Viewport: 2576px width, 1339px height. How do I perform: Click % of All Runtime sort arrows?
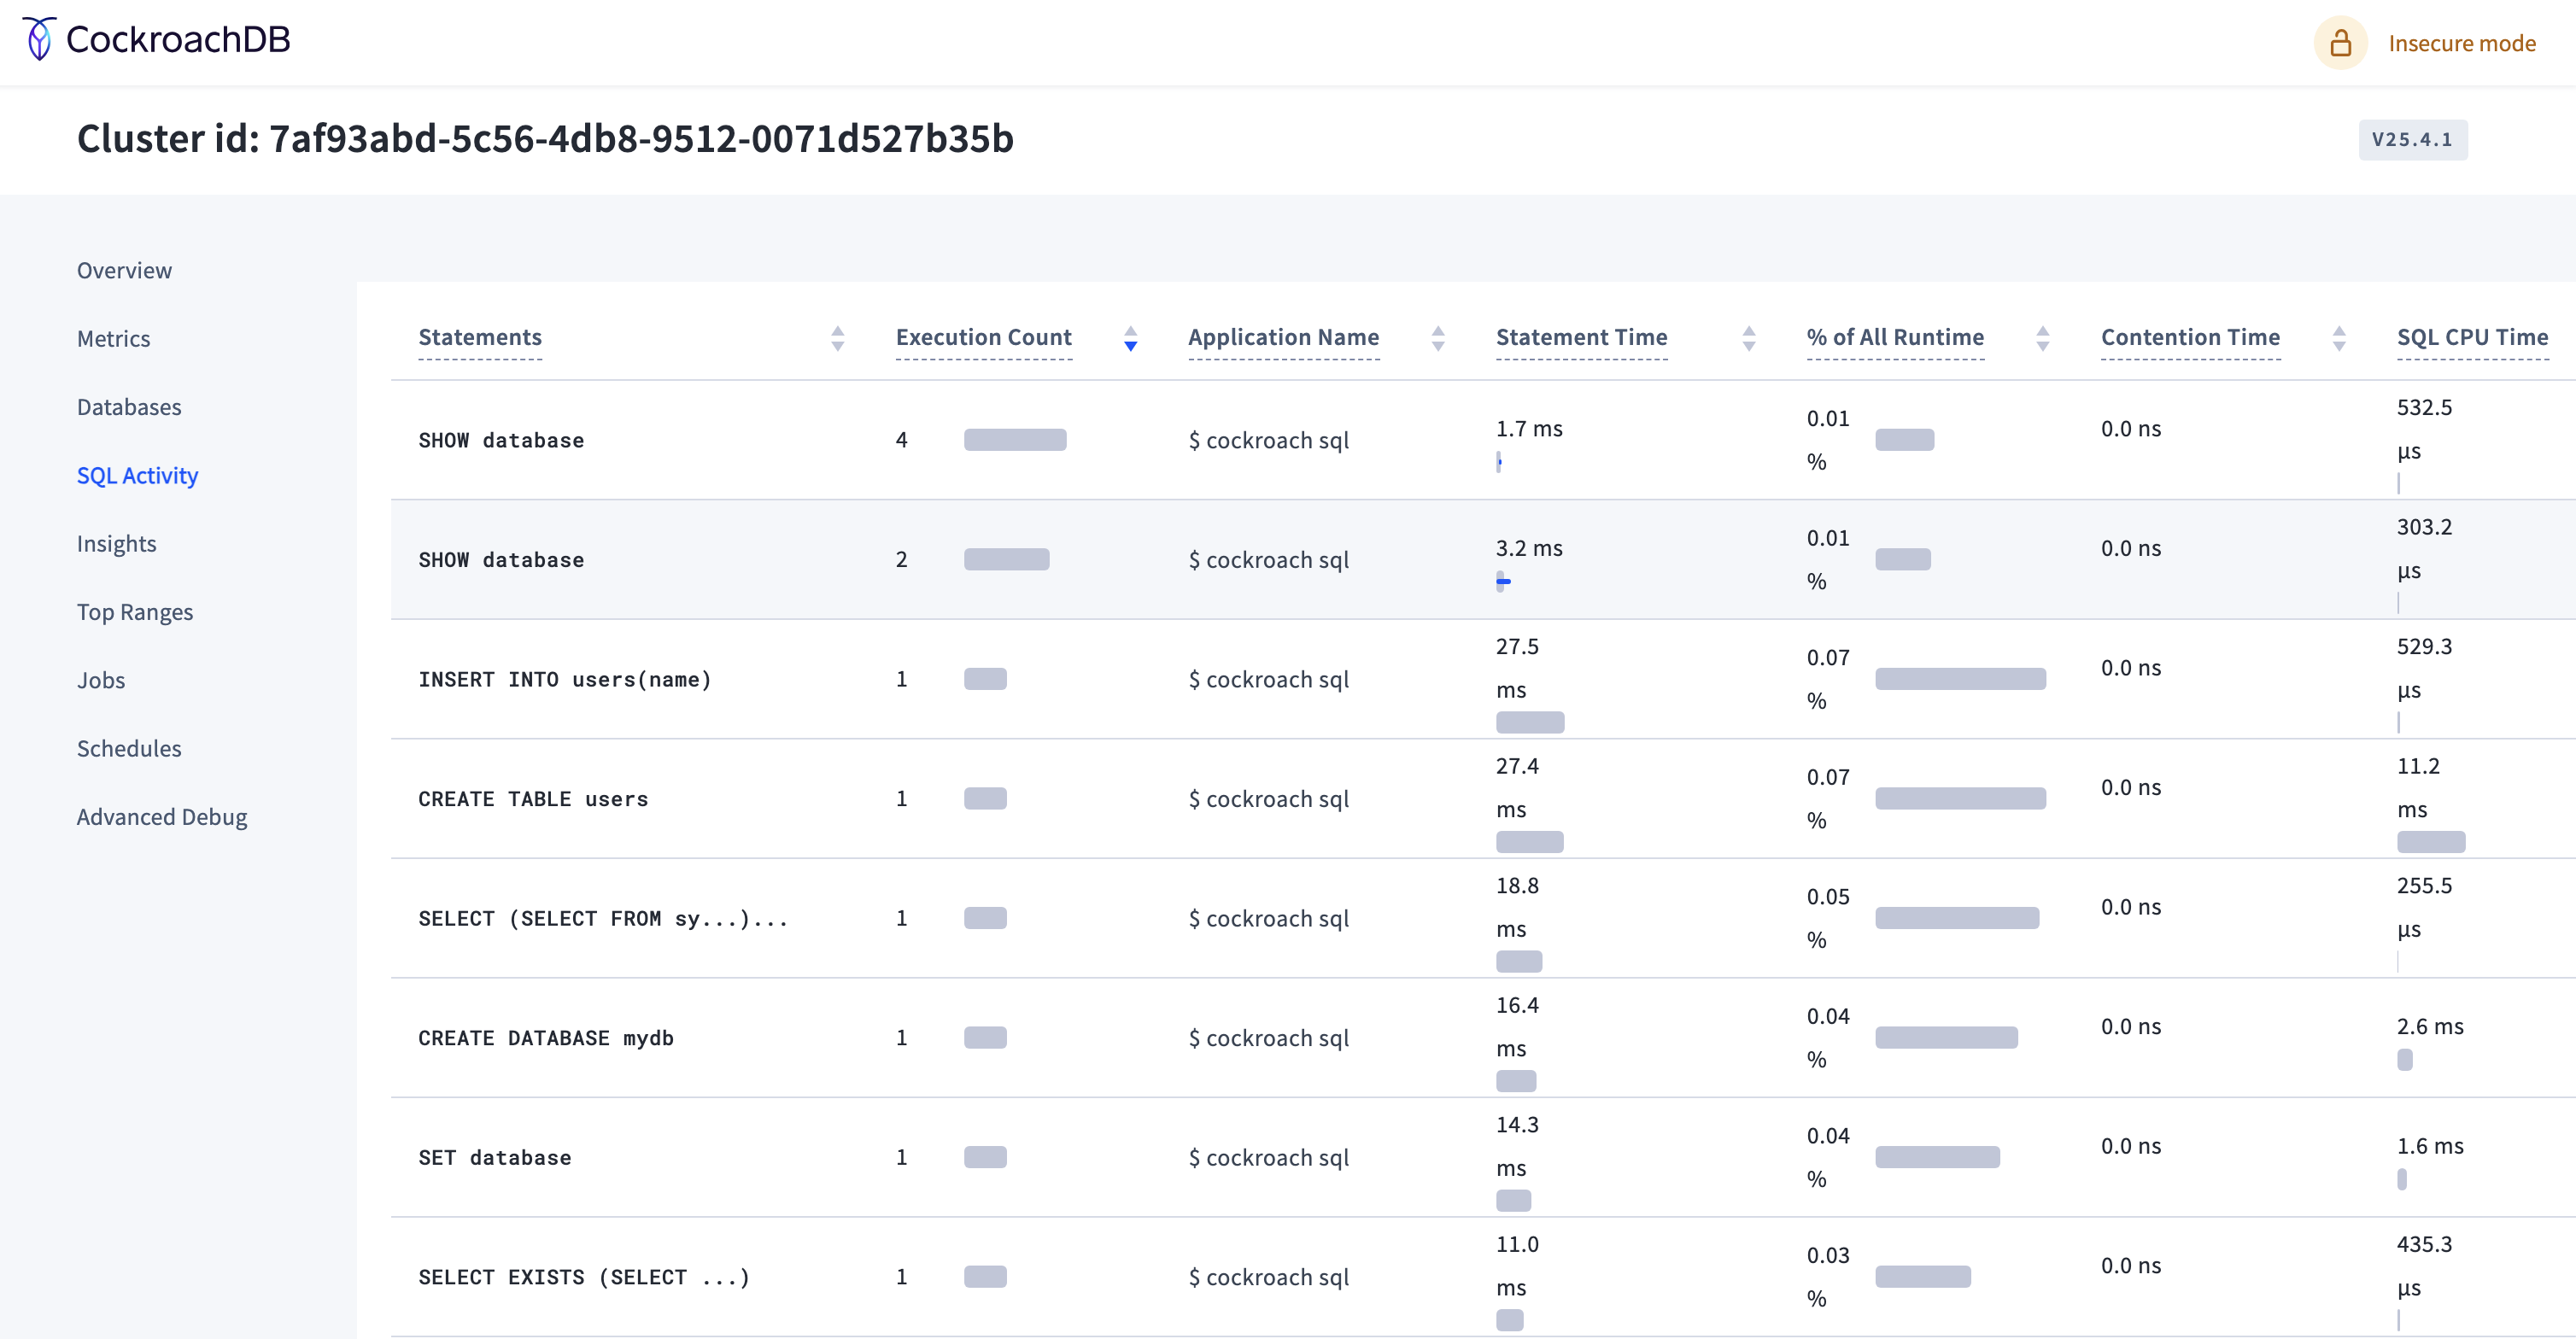[2042, 338]
